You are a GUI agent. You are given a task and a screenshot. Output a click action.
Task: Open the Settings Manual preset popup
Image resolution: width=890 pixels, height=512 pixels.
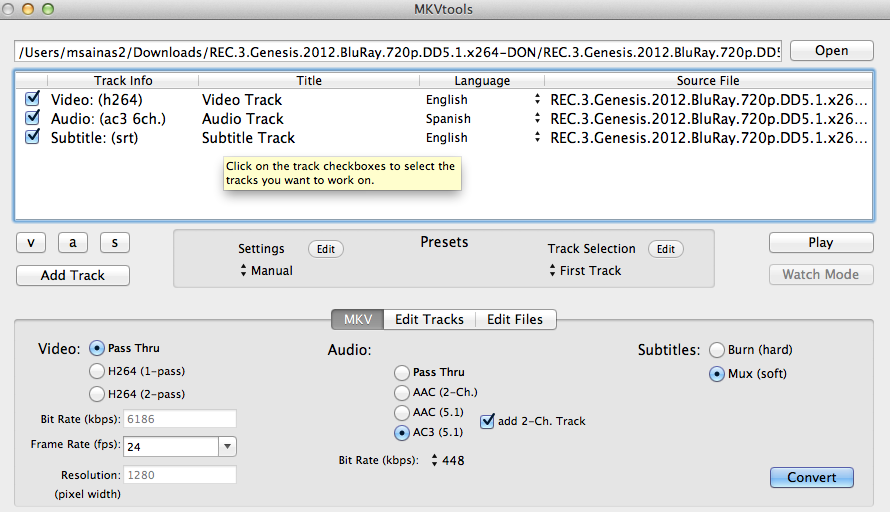266,271
